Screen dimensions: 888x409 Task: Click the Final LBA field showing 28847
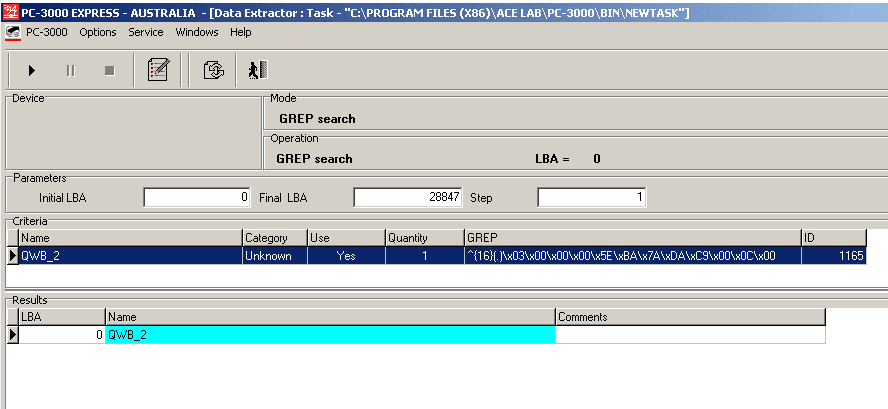coord(408,197)
